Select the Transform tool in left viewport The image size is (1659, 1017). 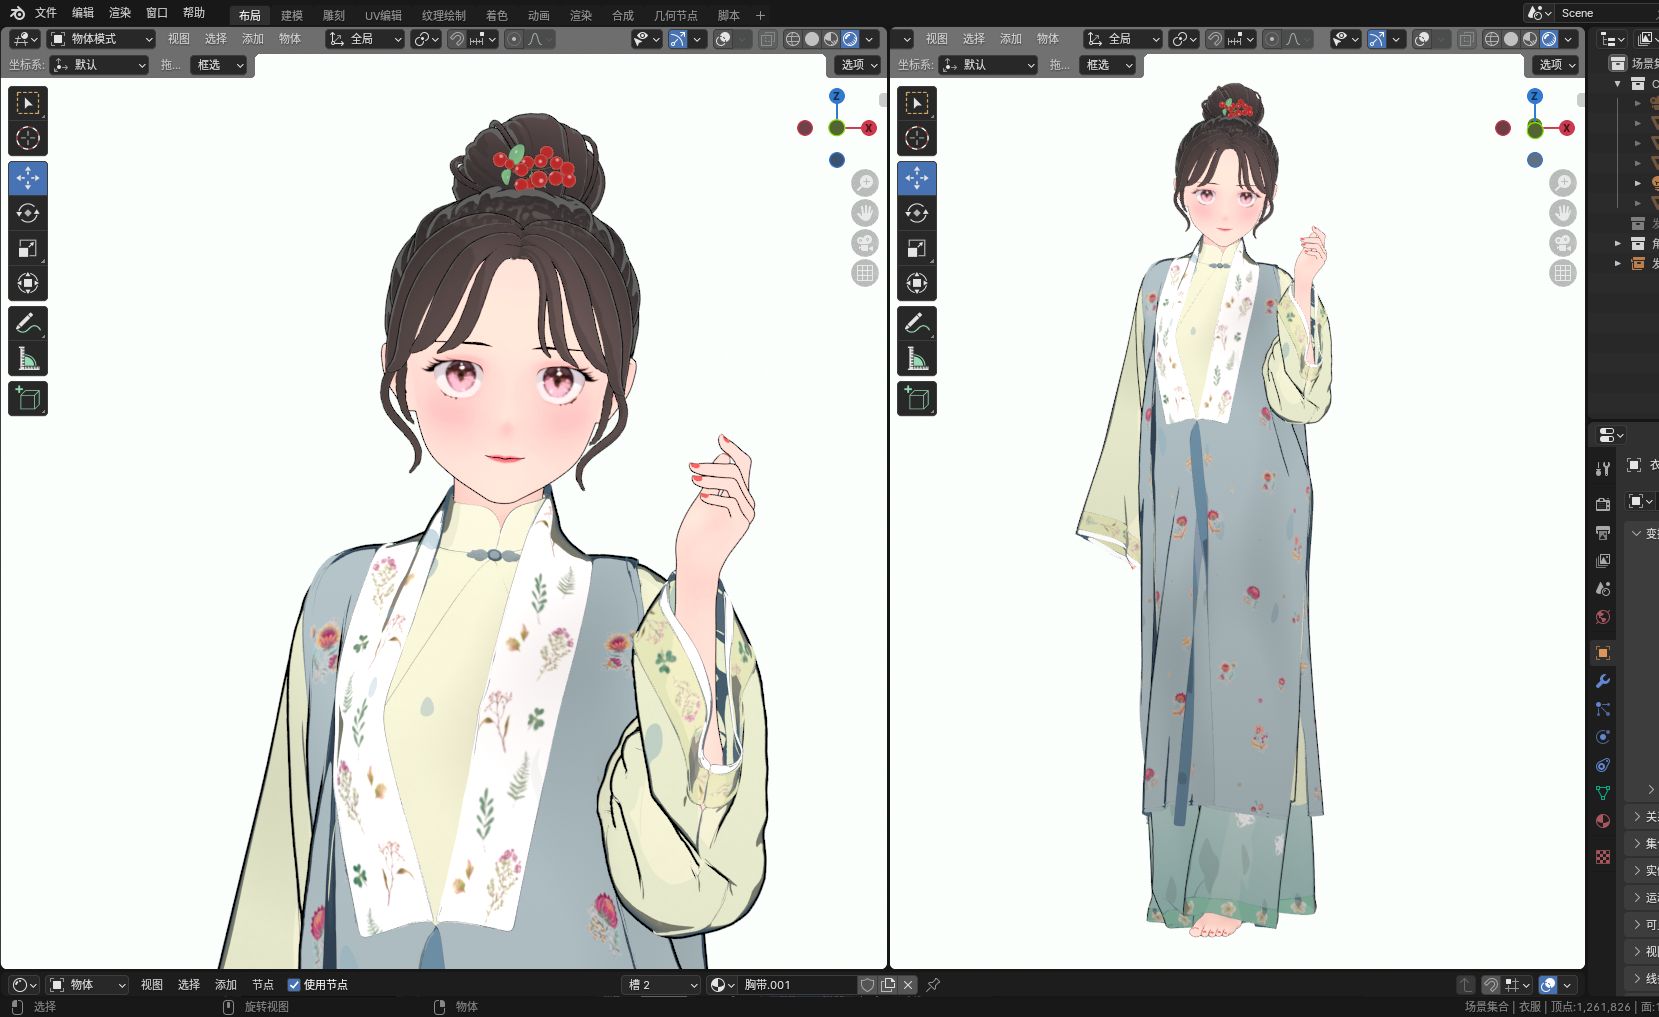click(x=28, y=283)
